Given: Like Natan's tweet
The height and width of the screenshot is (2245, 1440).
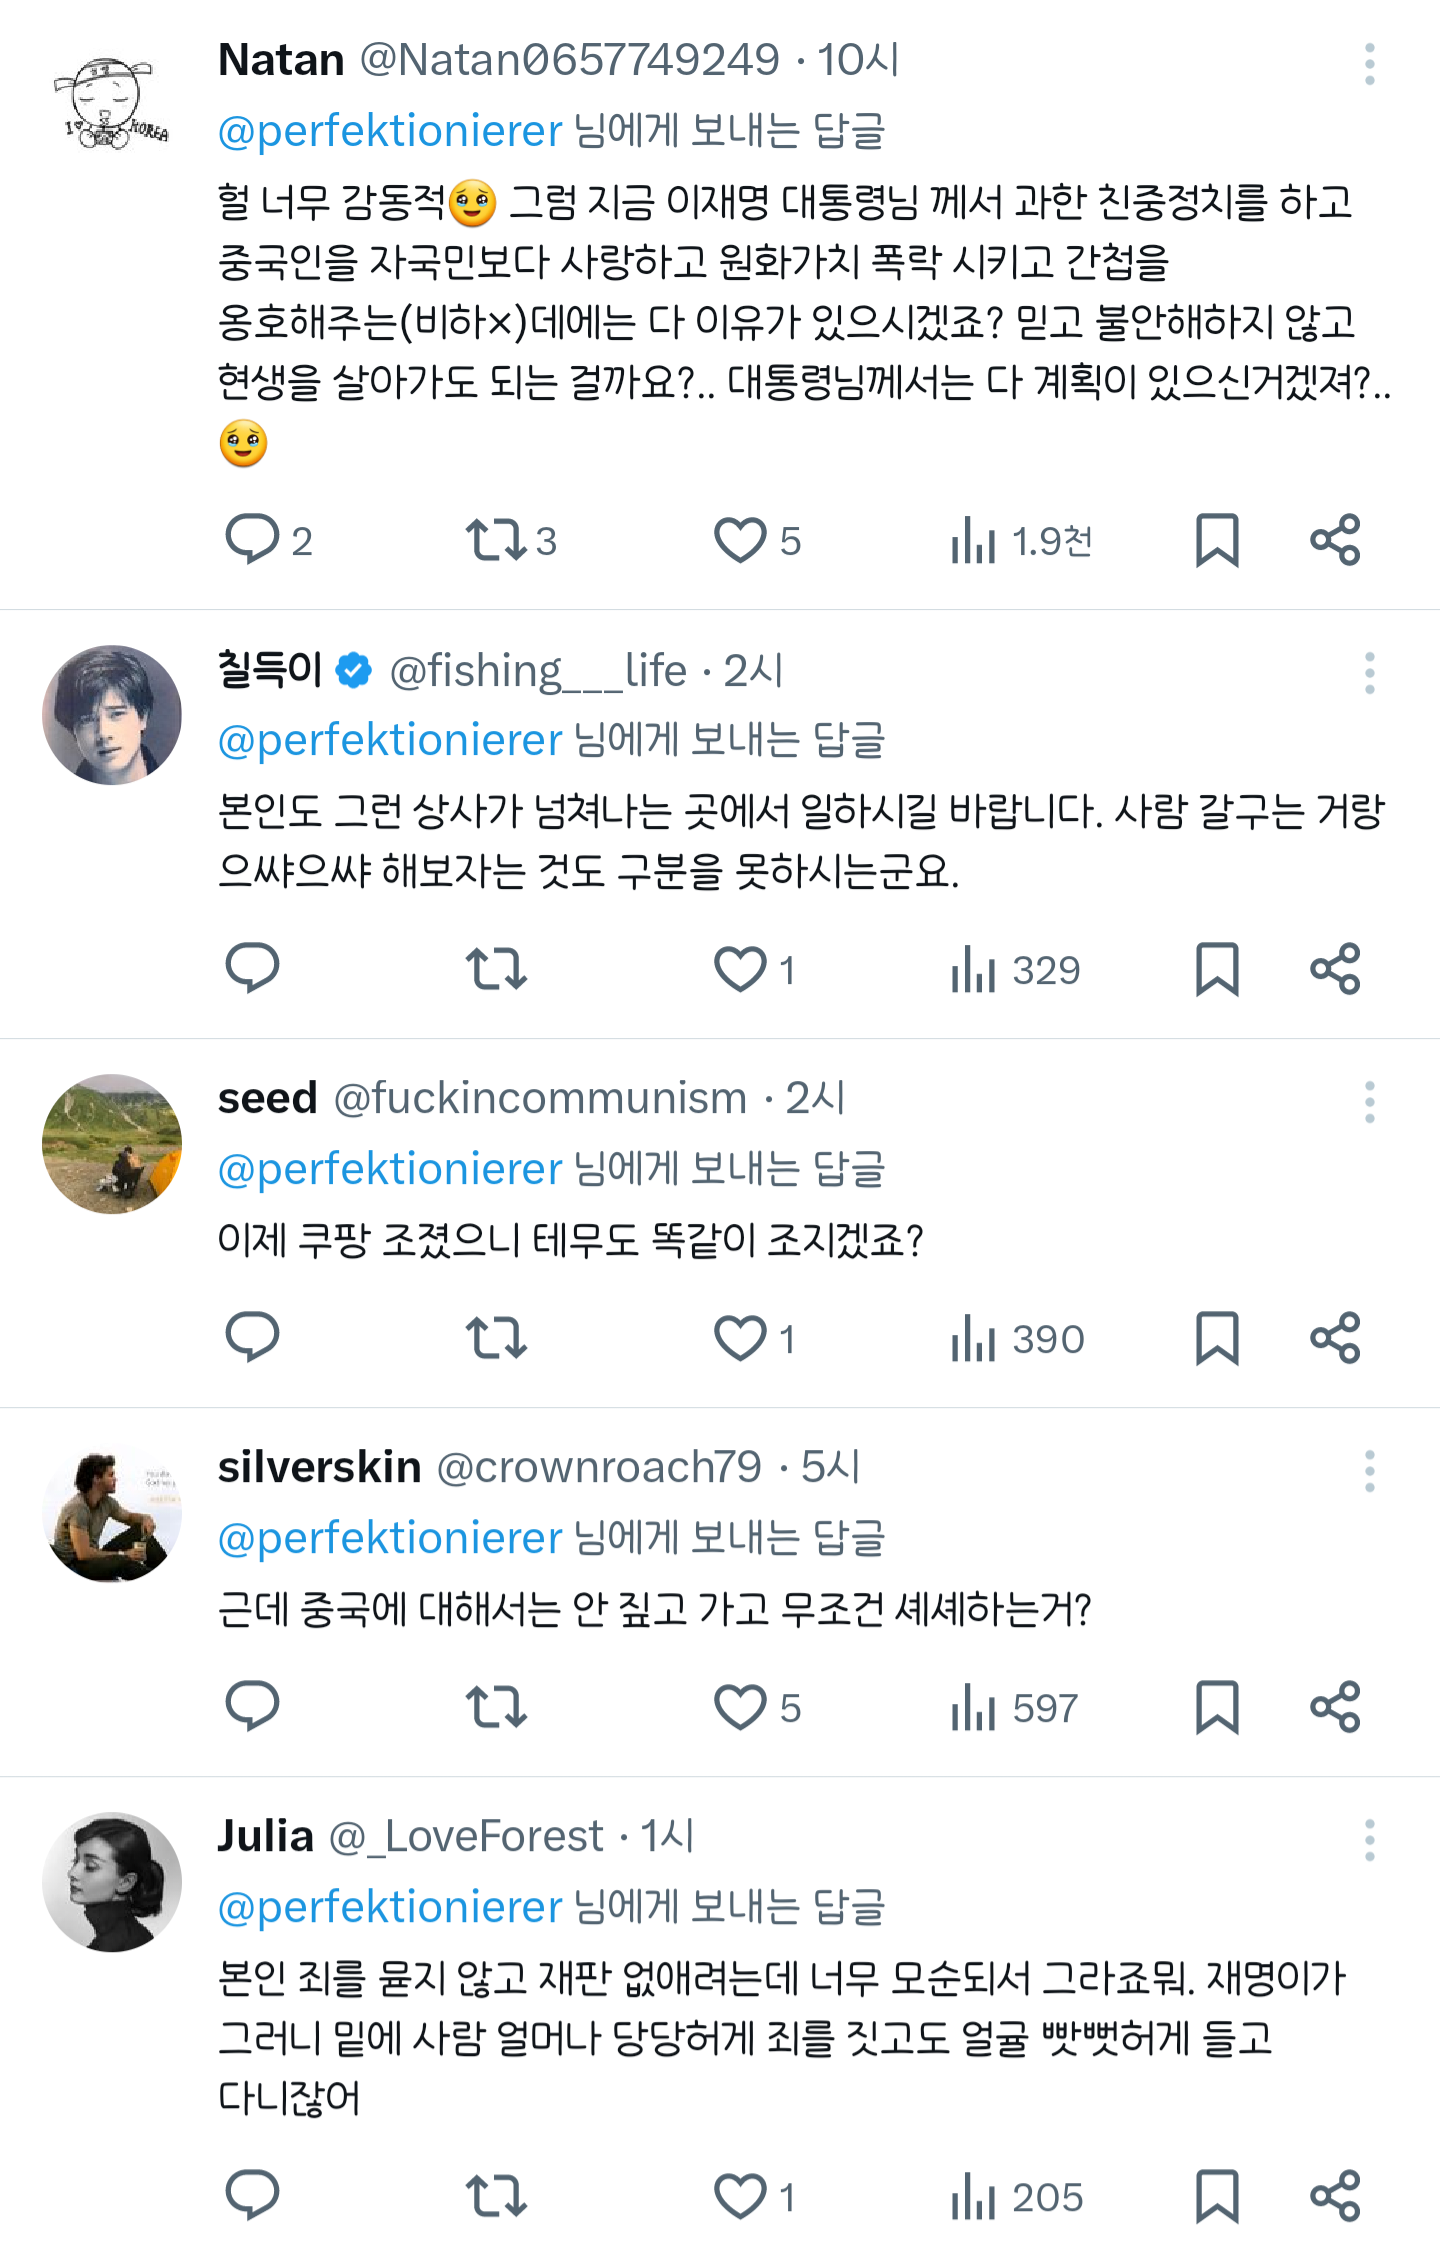Looking at the screenshot, I should pyautogui.click(x=740, y=540).
